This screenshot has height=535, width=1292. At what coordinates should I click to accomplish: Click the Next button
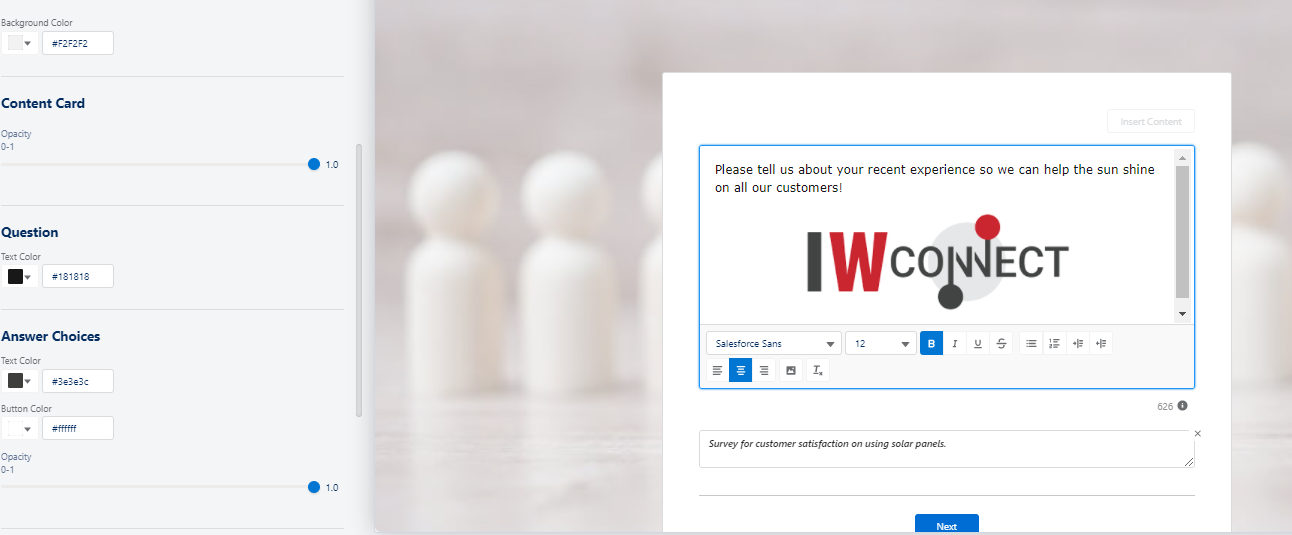coord(947,525)
